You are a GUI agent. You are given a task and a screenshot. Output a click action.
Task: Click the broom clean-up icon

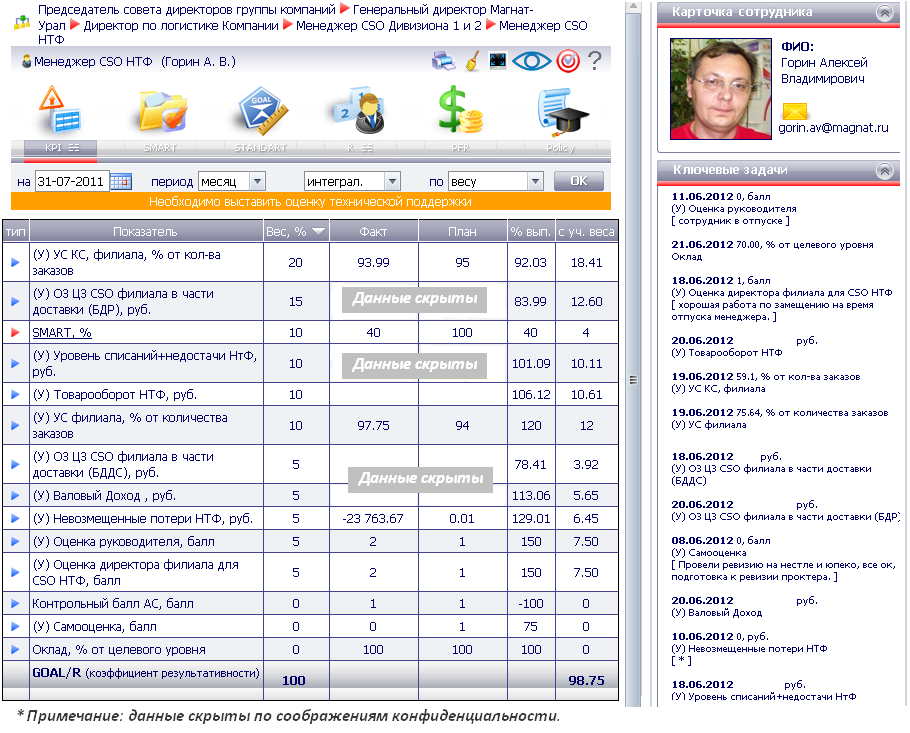[473, 61]
